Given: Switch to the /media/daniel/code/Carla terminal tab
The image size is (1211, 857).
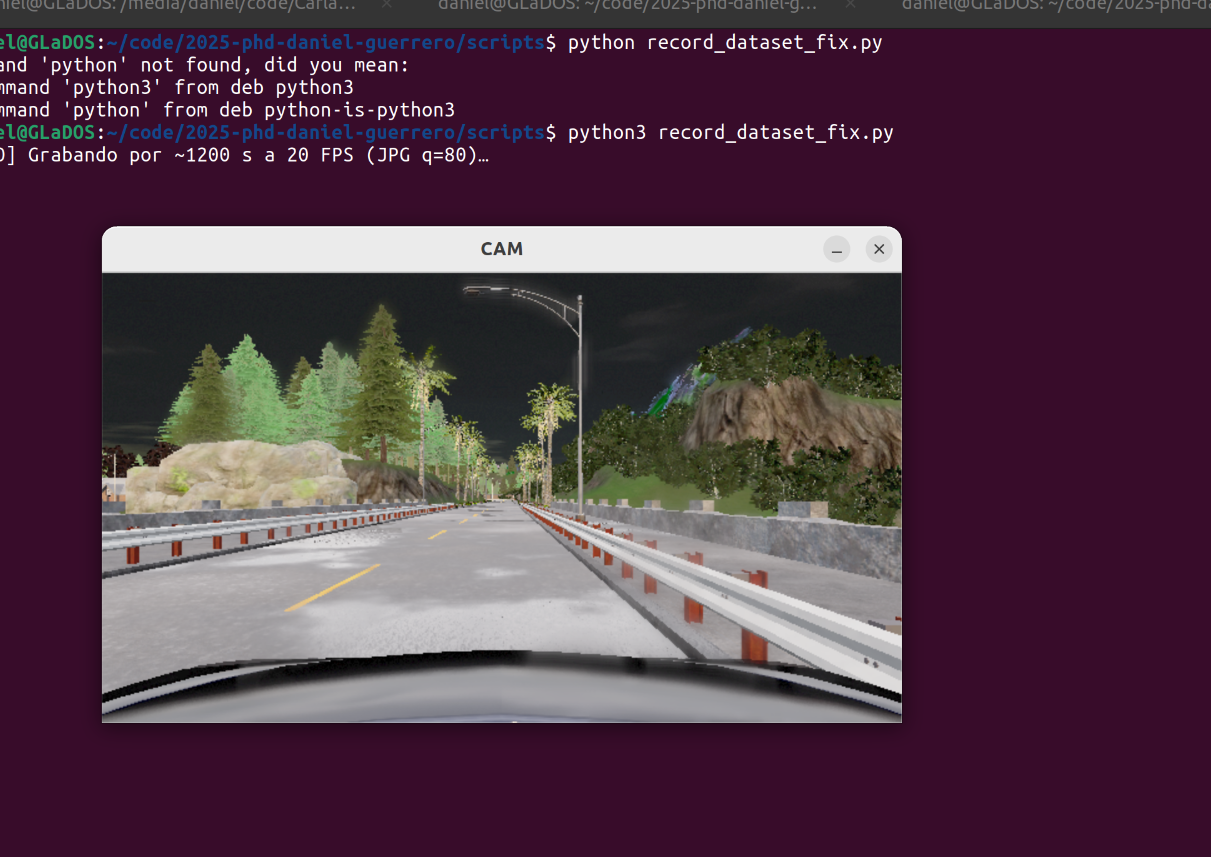Looking at the screenshot, I should 180,5.
